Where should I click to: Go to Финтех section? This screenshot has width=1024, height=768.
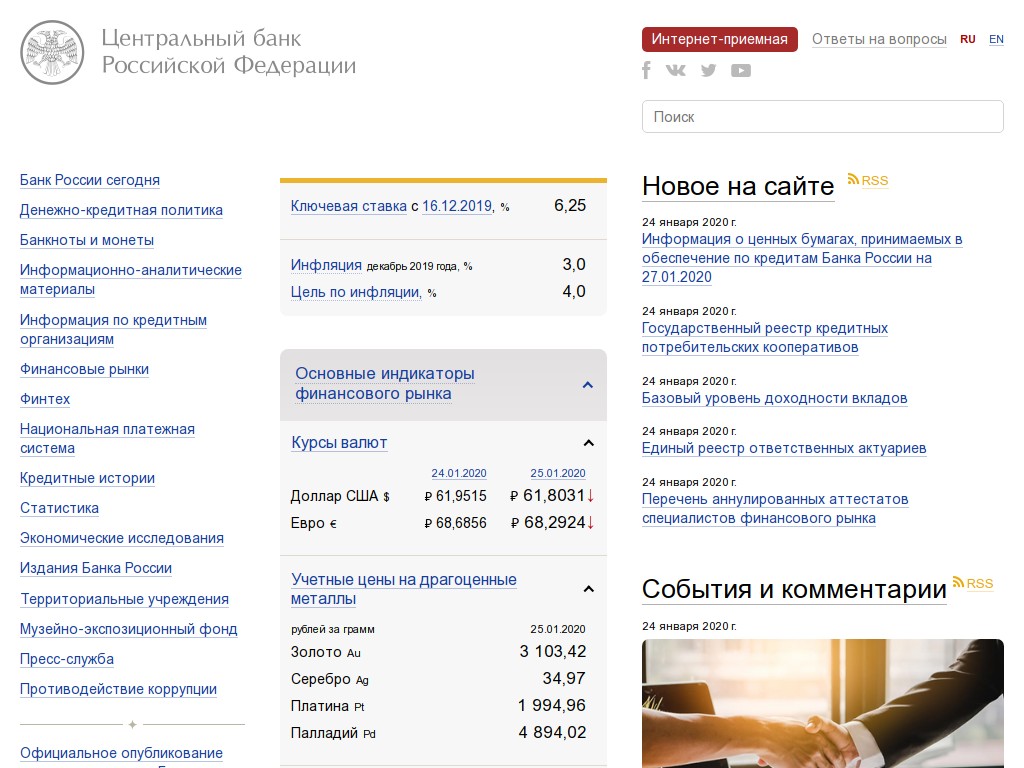coord(44,399)
